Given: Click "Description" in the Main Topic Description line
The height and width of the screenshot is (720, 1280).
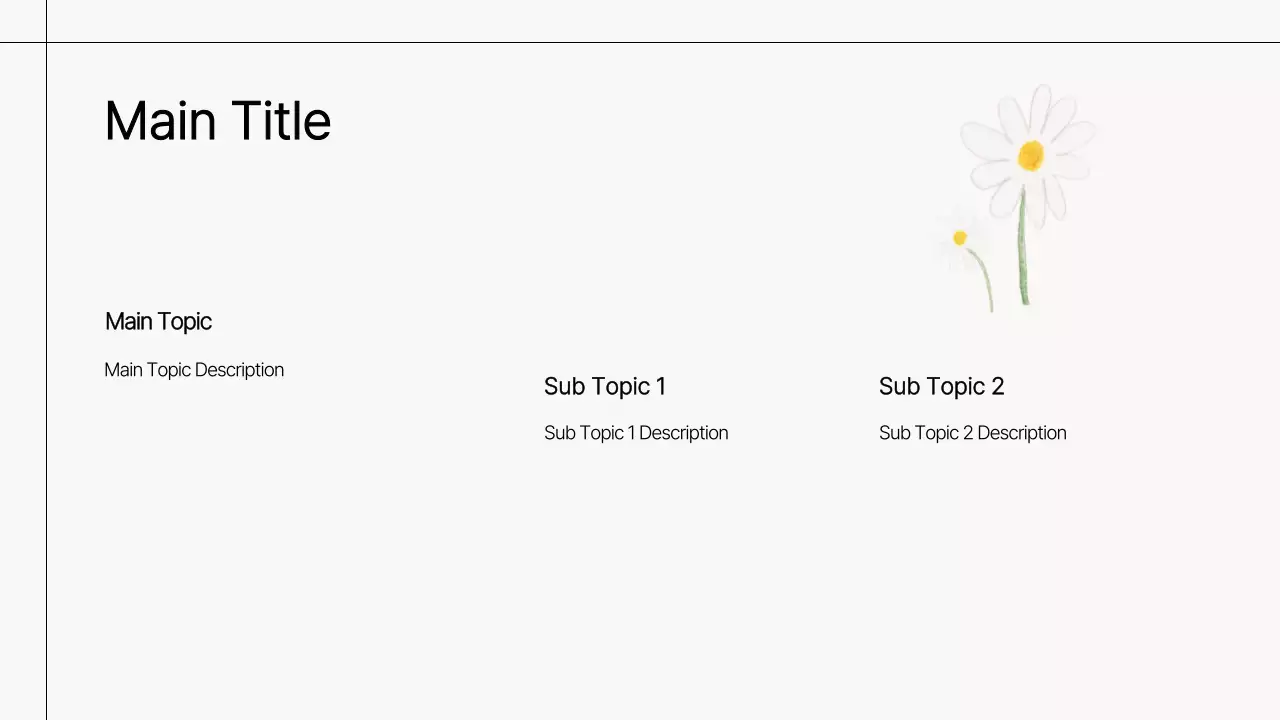Looking at the screenshot, I should tap(239, 370).
